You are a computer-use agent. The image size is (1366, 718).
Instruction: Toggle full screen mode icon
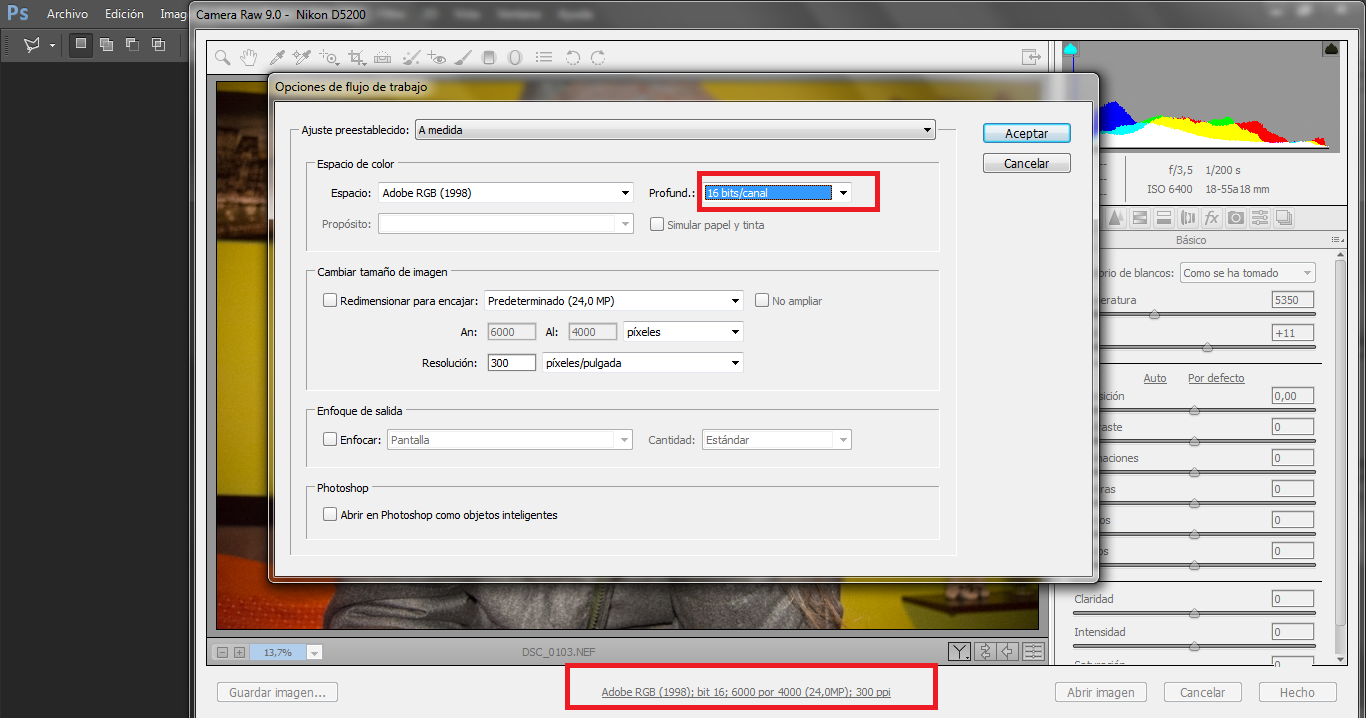1030,57
